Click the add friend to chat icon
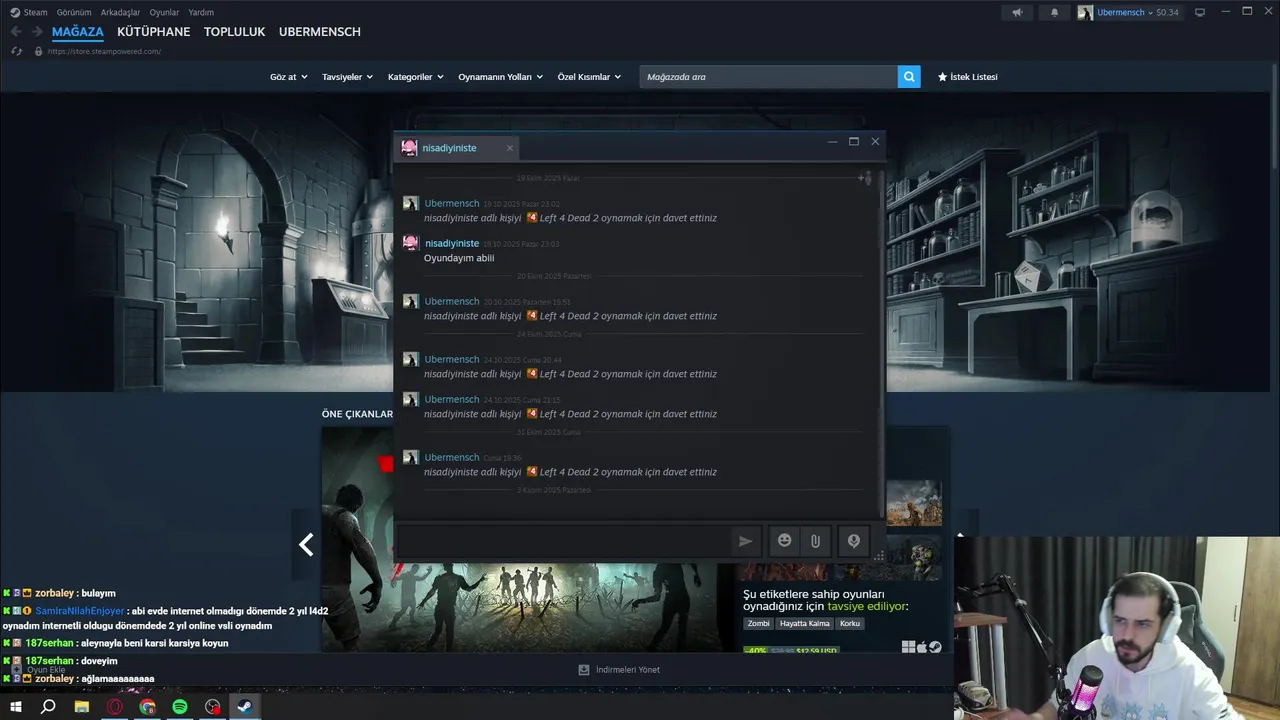1280x720 pixels. coord(864,178)
